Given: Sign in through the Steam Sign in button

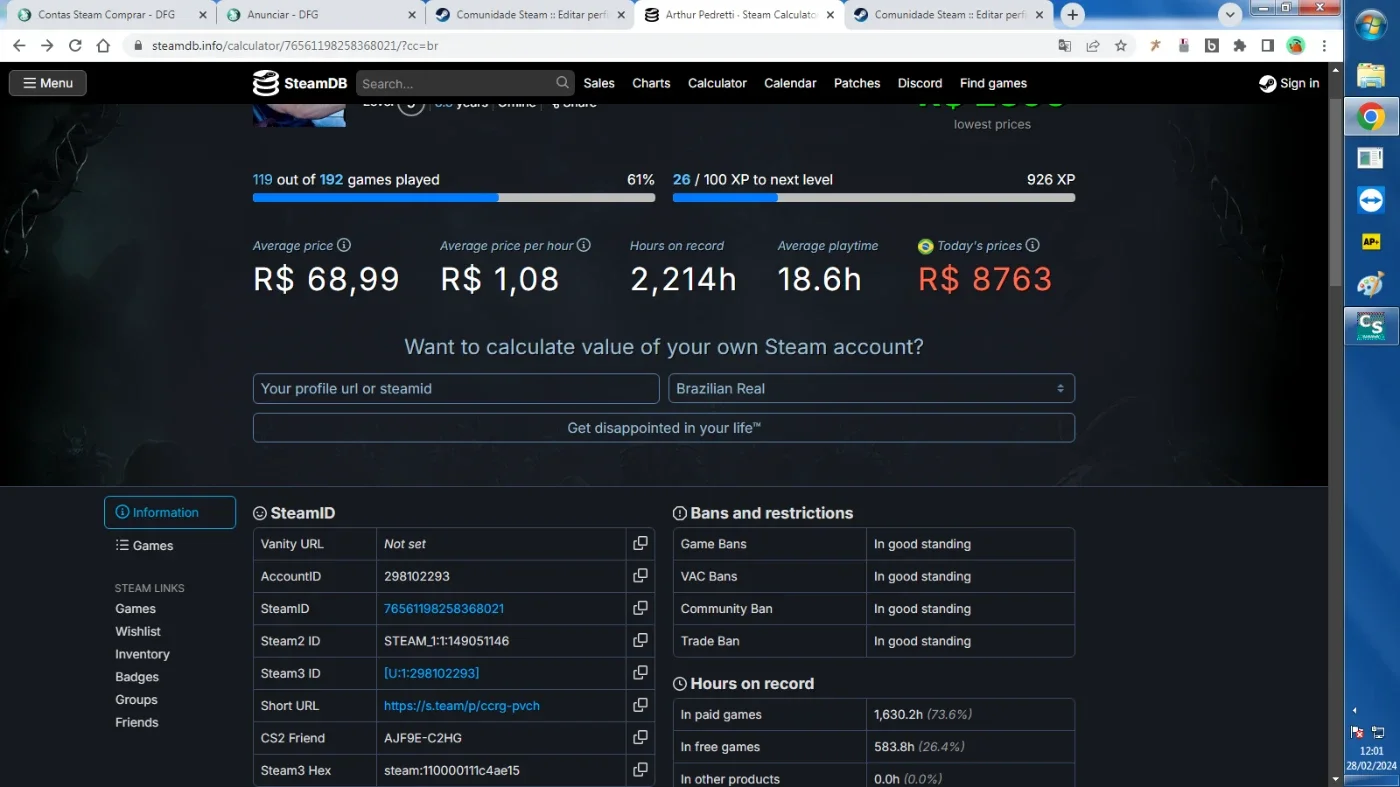Looking at the screenshot, I should [1289, 83].
